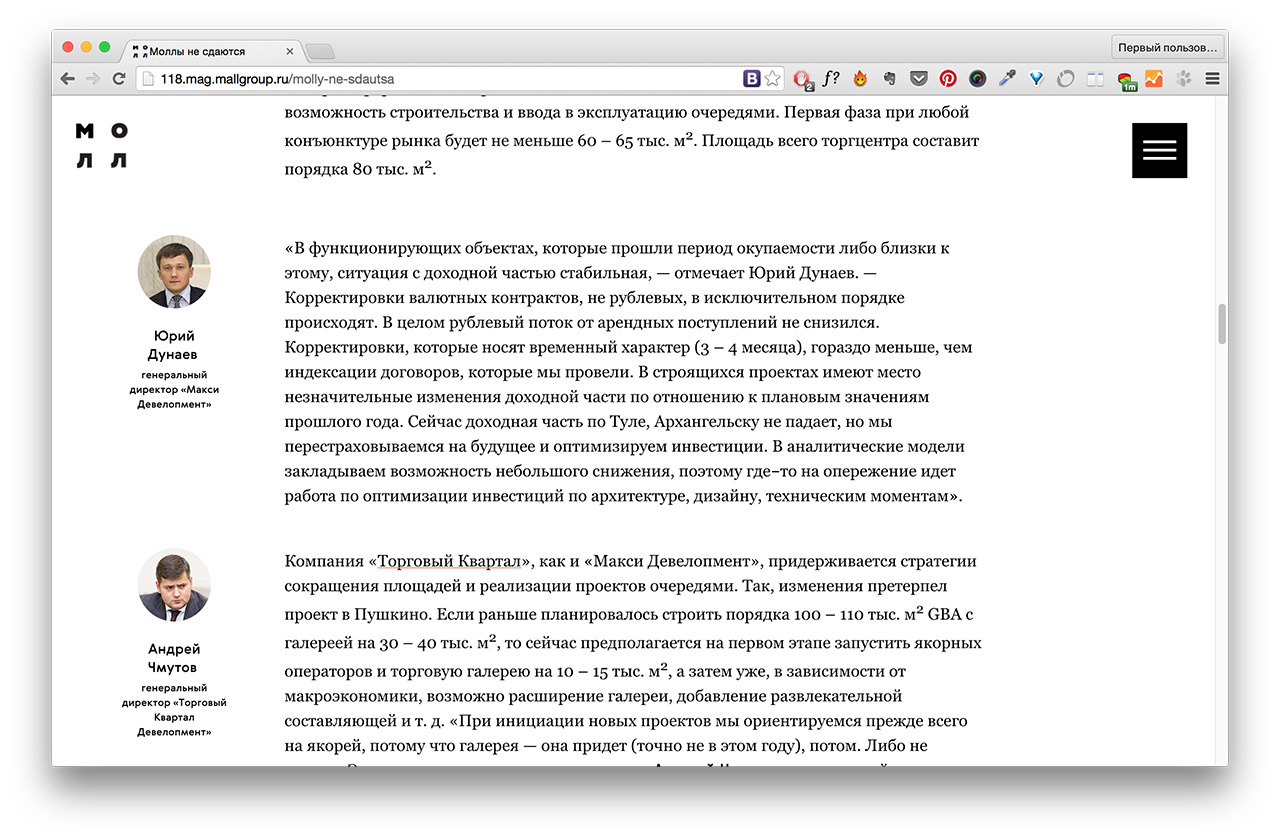Open the colorful camera lens extension
Screen dimensions: 1280x840
(977, 78)
